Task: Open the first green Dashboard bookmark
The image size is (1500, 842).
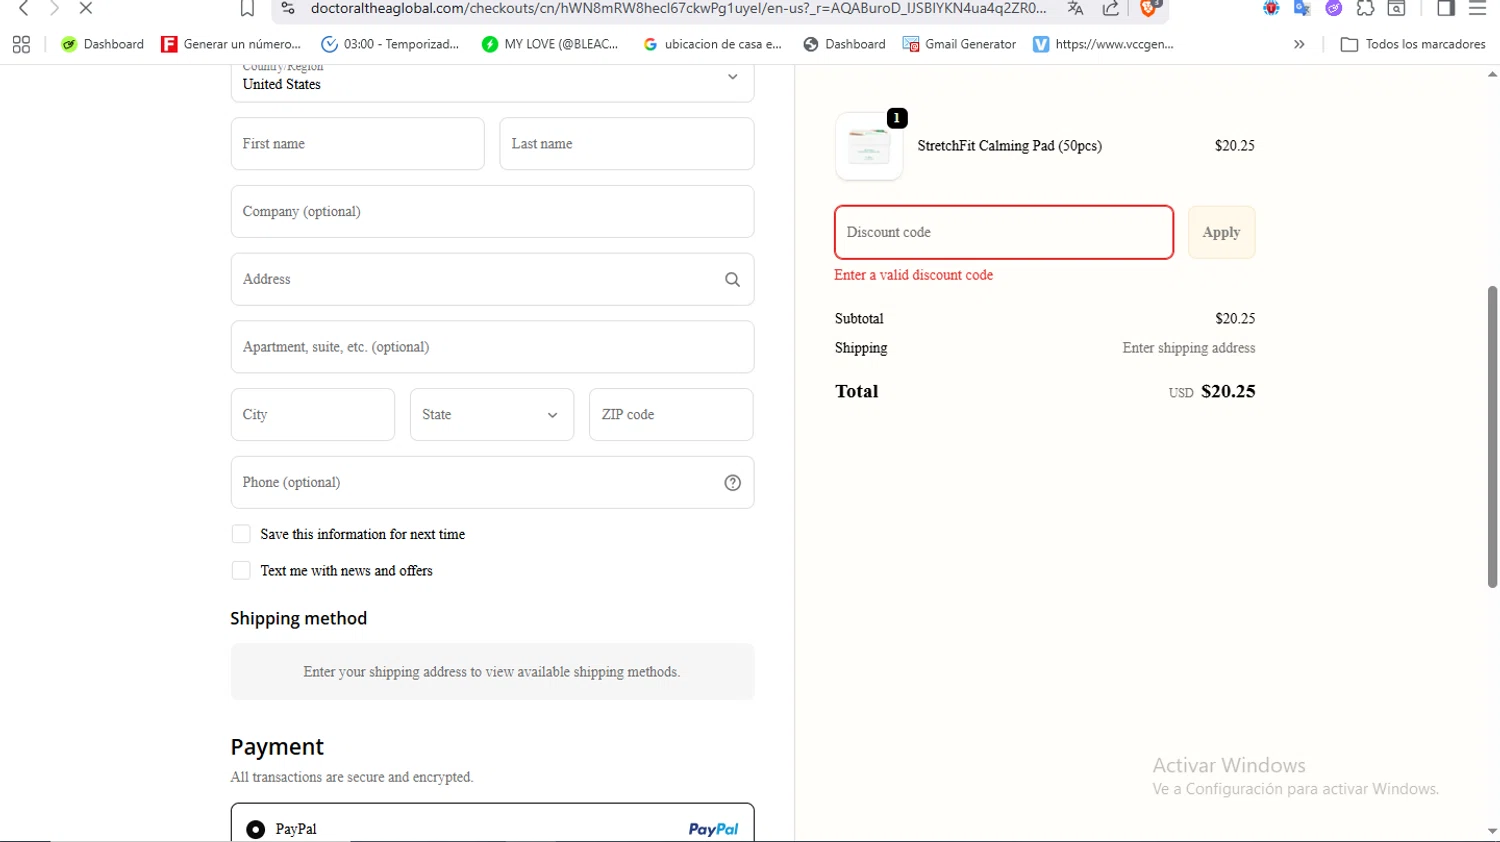Action: 102,44
